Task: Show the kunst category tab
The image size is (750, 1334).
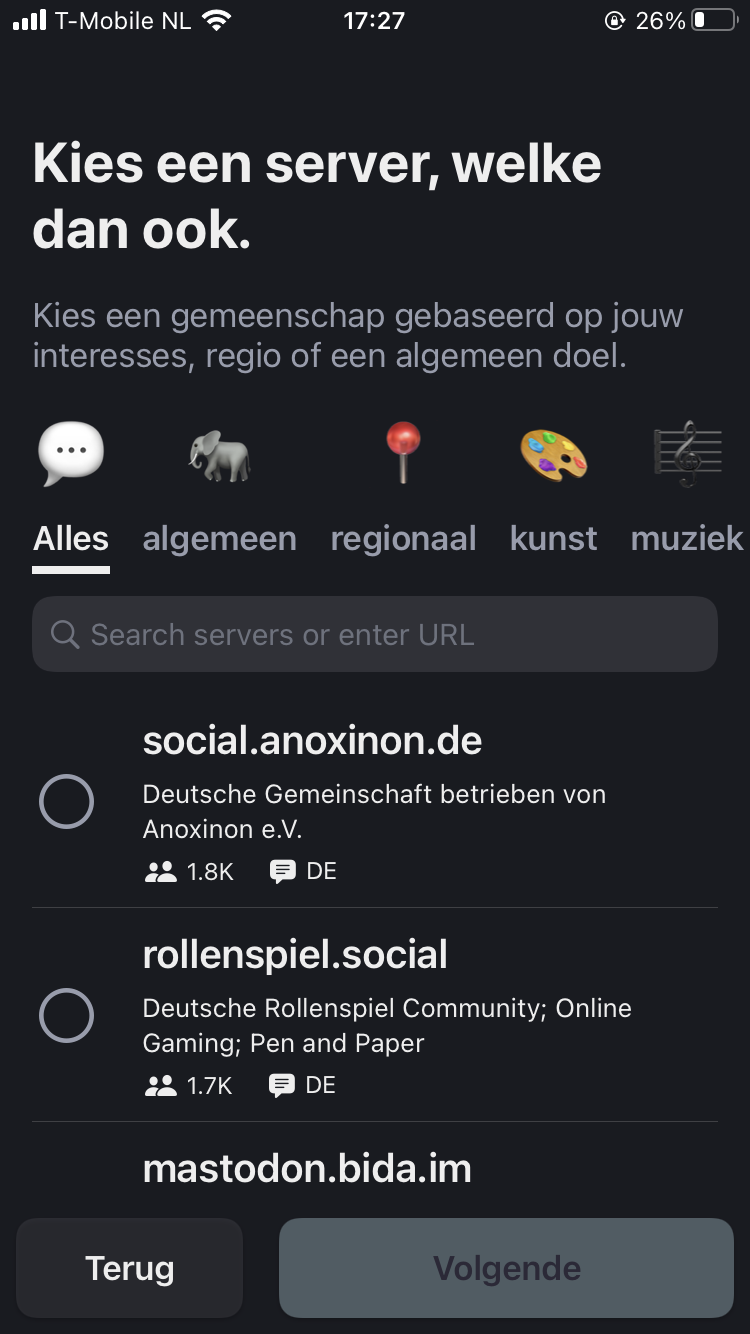Action: click(x=553, y=539)
